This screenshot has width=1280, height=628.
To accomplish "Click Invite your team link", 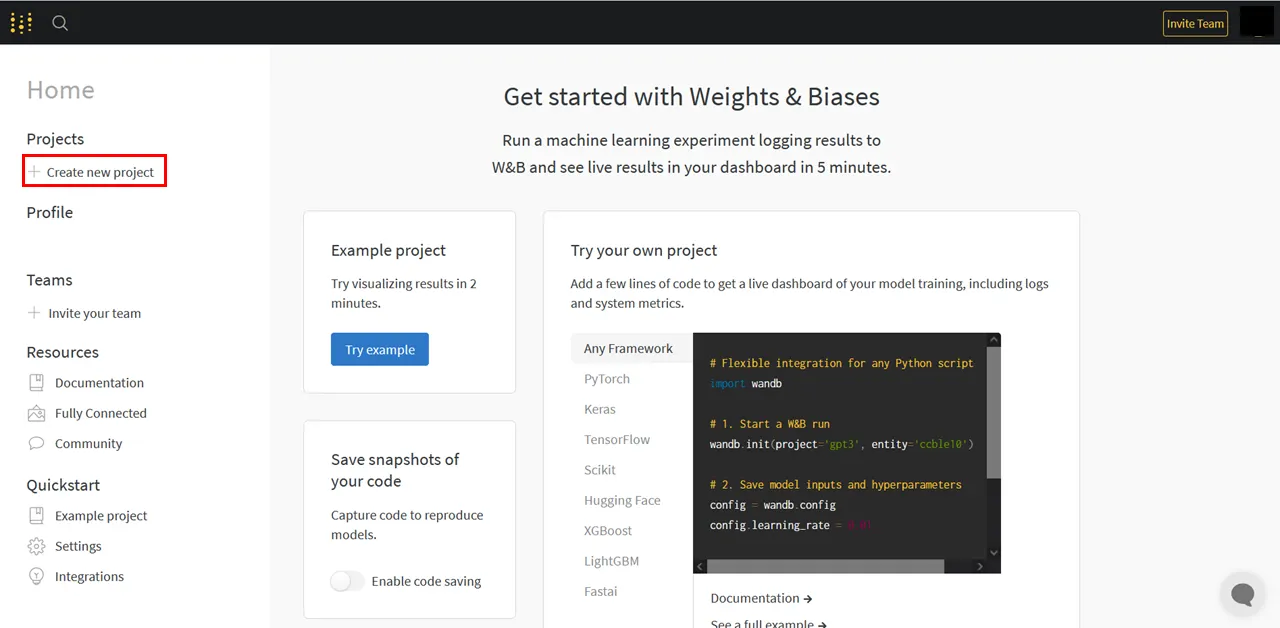I will (x=94, y=313).
